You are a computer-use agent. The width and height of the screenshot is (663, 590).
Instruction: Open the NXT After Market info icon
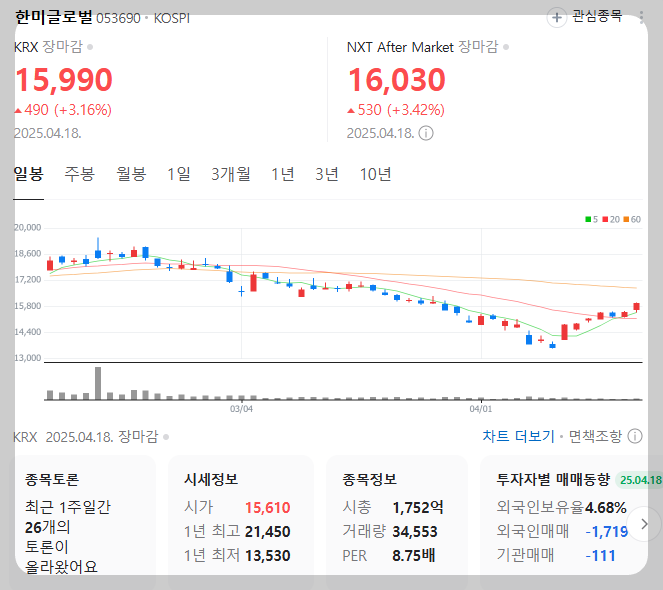pos(426,133)
